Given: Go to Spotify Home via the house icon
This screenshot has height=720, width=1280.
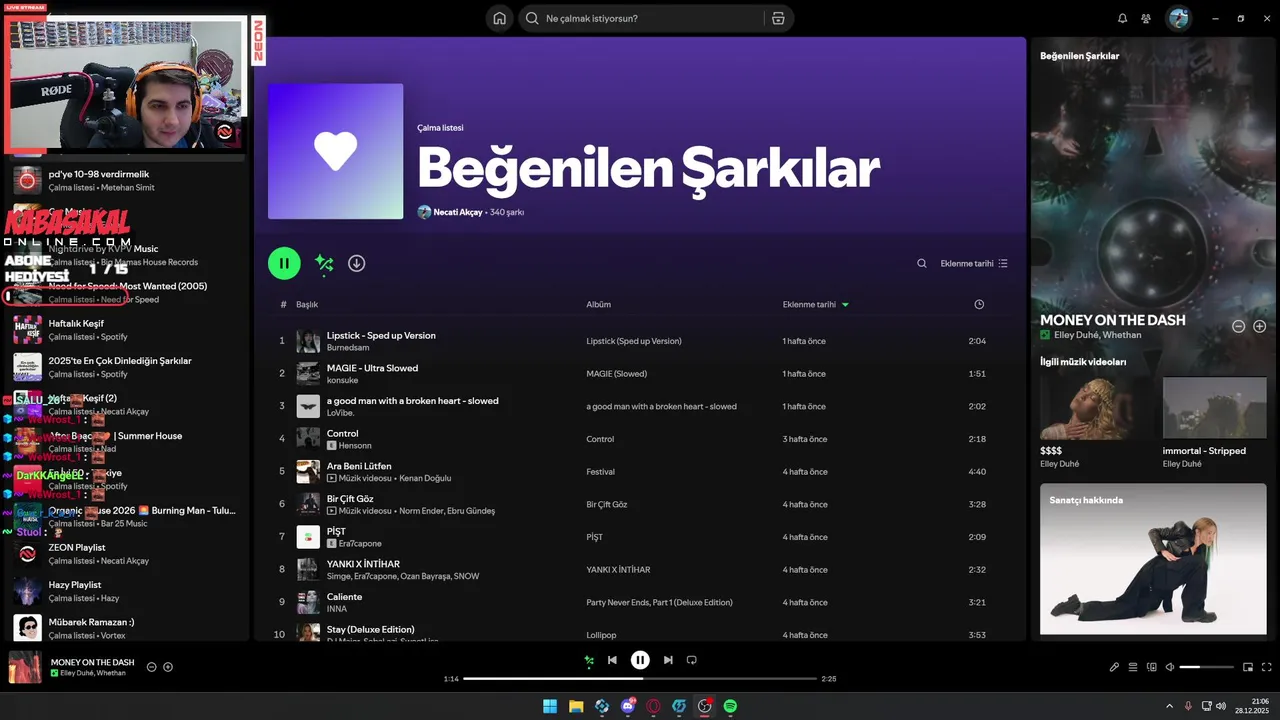Looking at the screenshot, I should (x=499, y=18).
